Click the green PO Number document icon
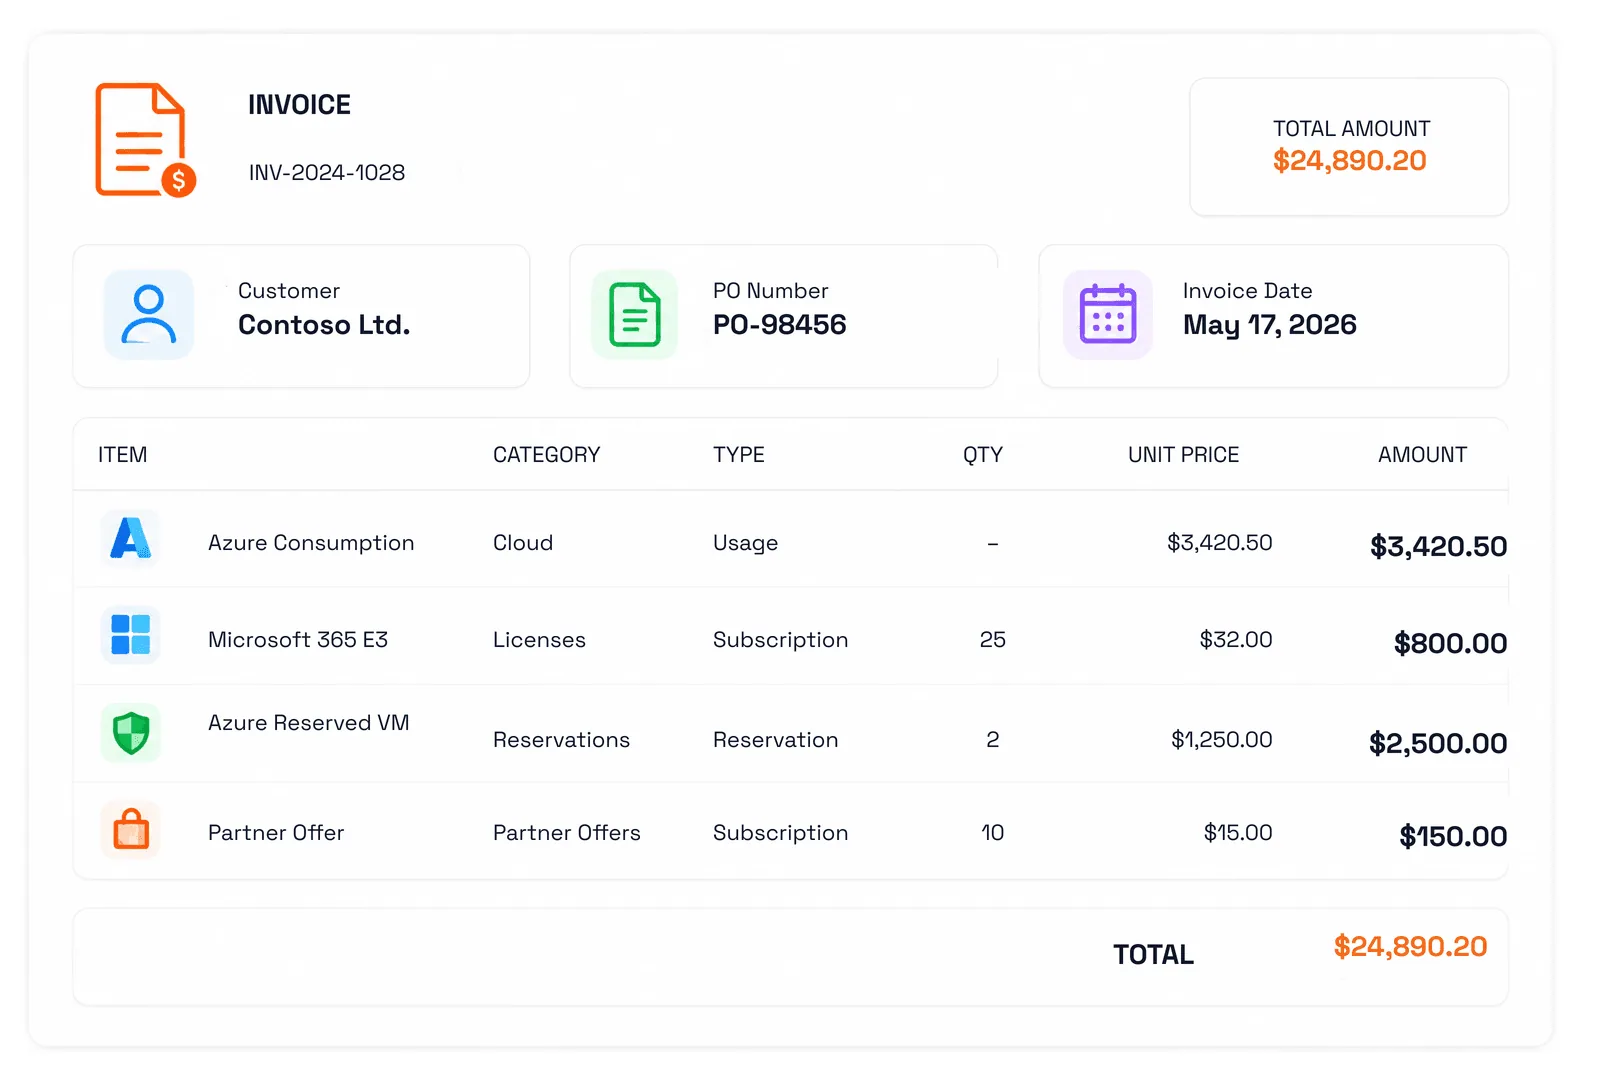The height and width of the screenshot is (1080, 1600). (x=635, y=314)
